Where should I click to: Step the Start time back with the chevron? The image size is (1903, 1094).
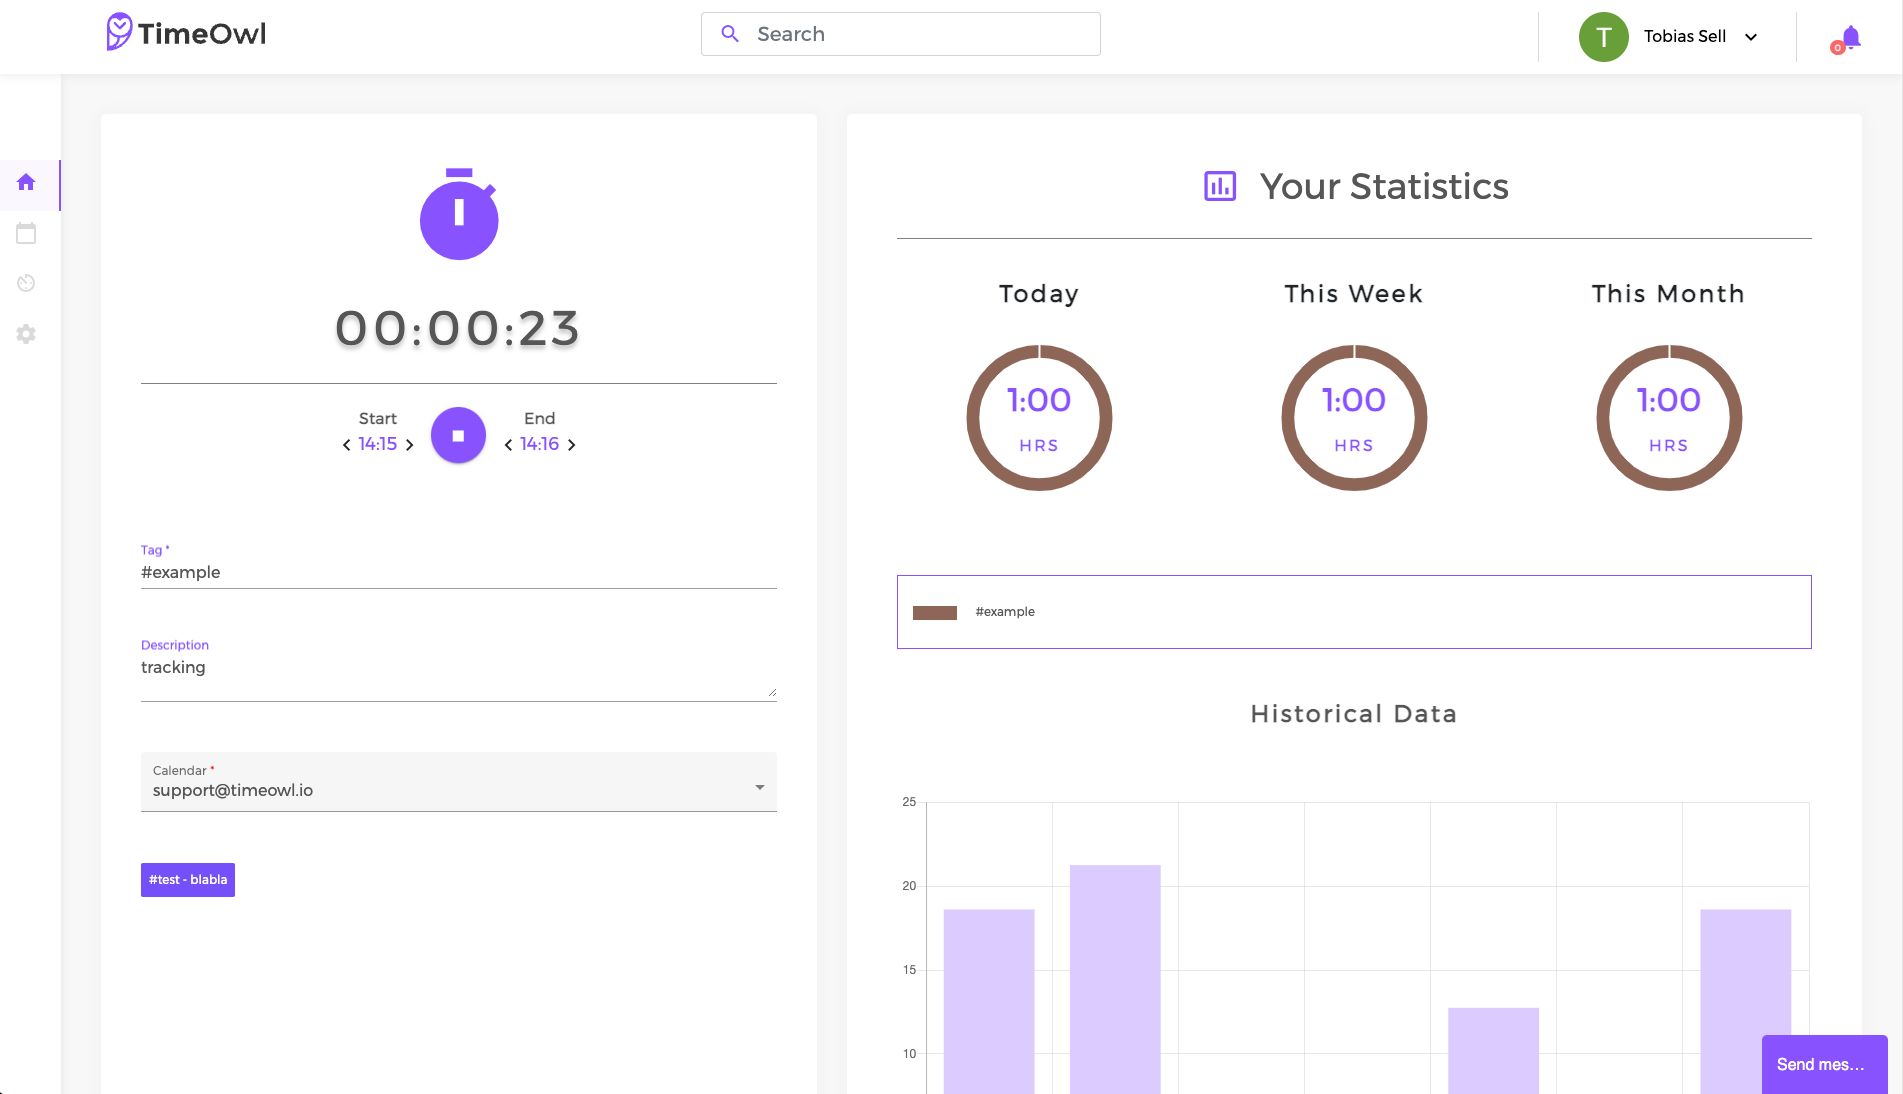[x=345, y=445]
